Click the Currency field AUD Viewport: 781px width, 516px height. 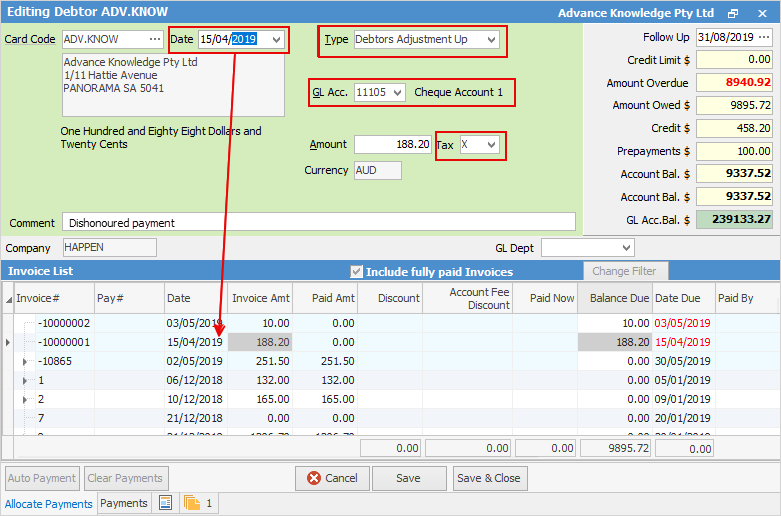pyautogui.click(x=378, y=170)
